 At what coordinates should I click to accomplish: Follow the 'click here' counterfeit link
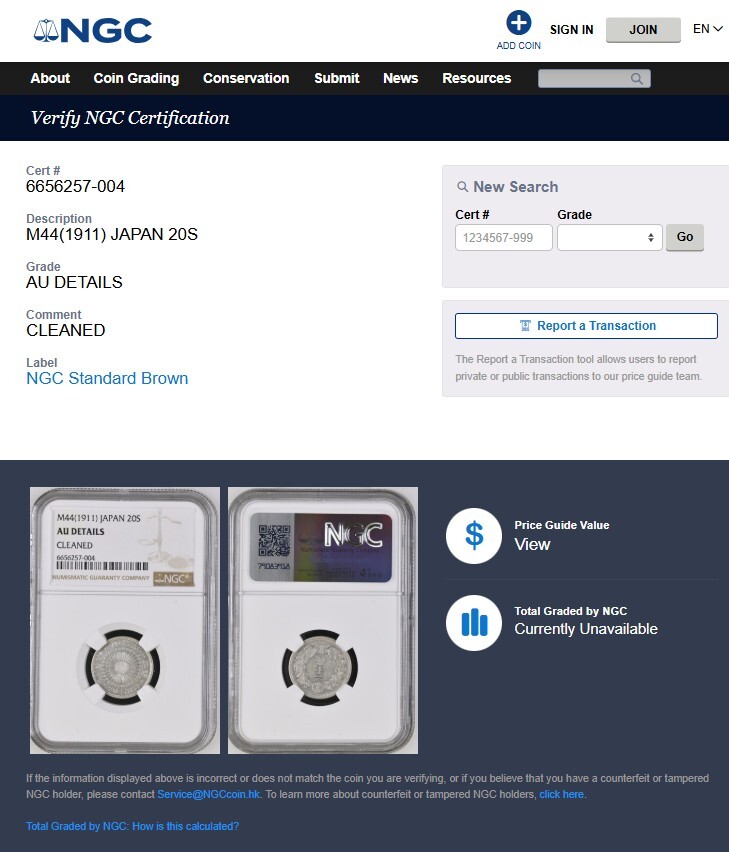pos(562,794)
